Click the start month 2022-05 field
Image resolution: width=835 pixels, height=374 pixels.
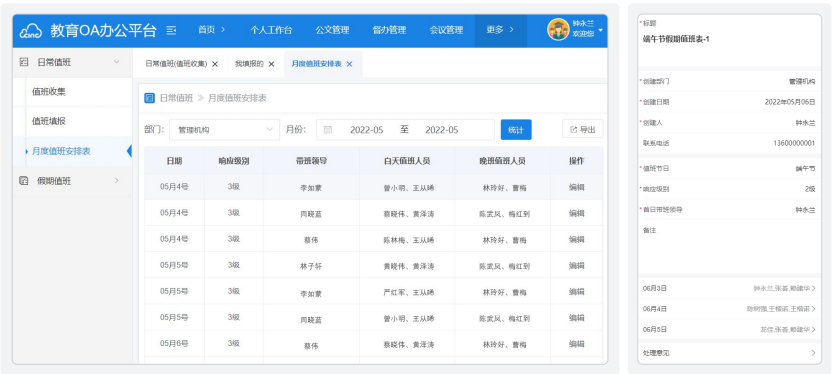pyautogui.click(x=366, y=129)
